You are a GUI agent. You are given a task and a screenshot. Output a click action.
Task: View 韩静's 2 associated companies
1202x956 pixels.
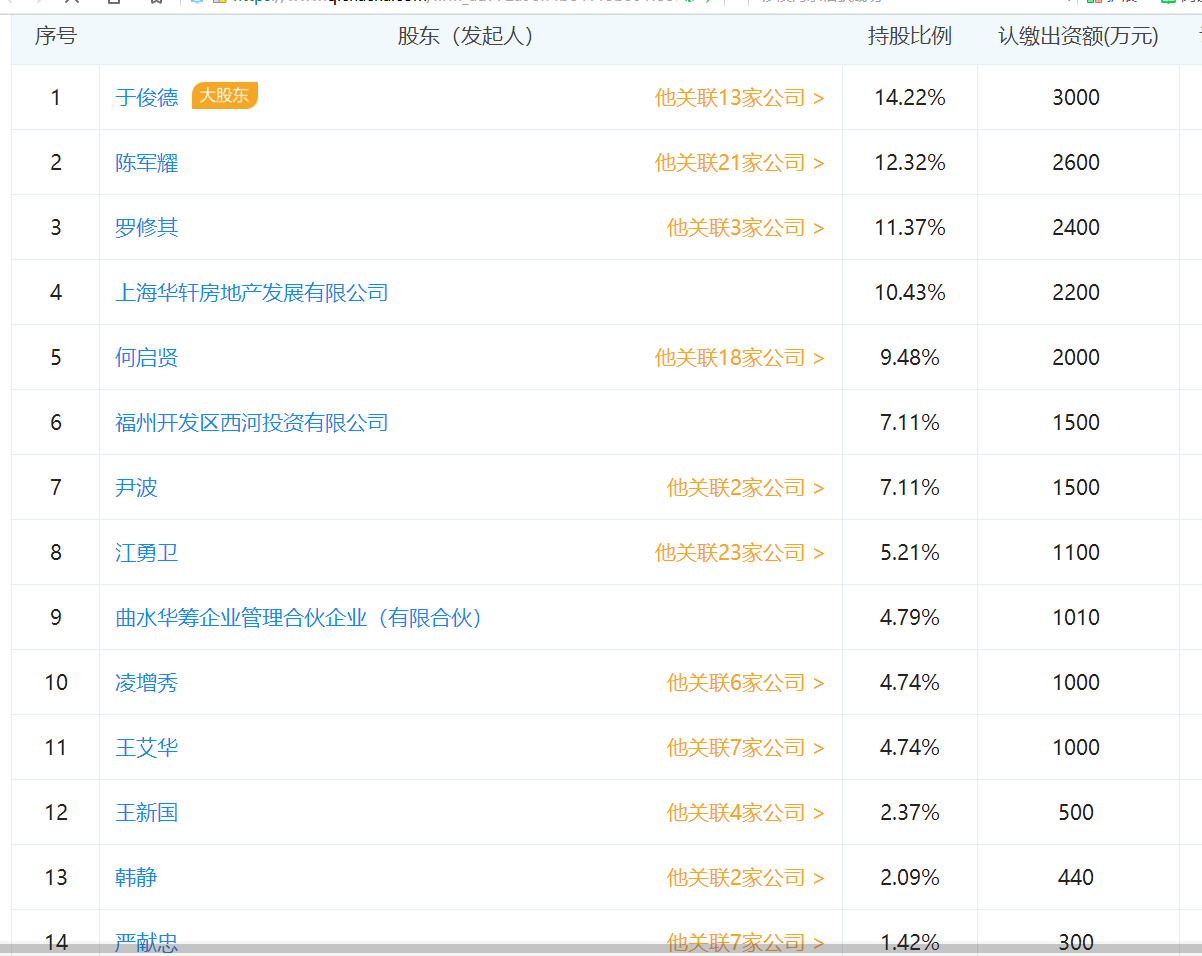pyautogui.click(x=746, y=877)
